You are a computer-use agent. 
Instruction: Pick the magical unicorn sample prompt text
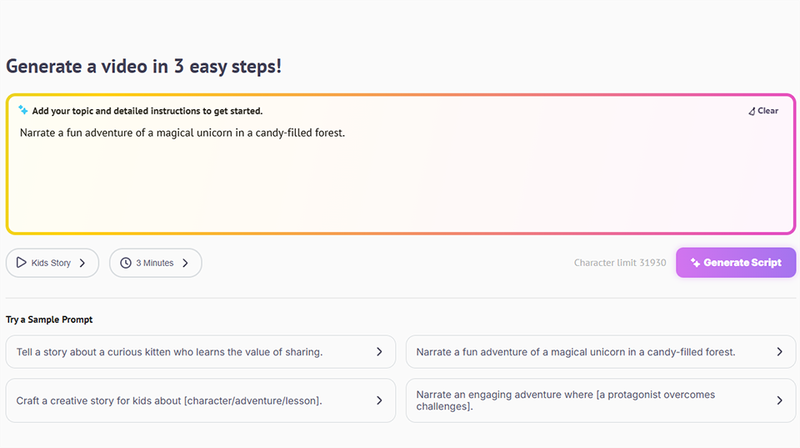[x=575, y=352]
